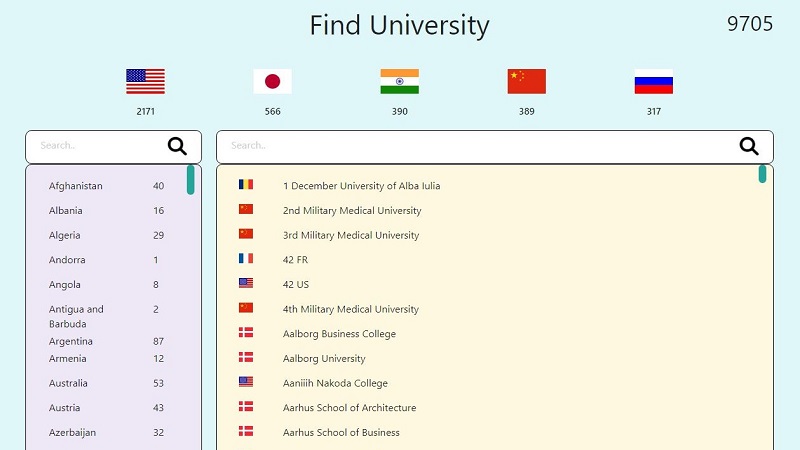Choose Argentina from the country list
The image size is (800, 450).
coord(70,341)
